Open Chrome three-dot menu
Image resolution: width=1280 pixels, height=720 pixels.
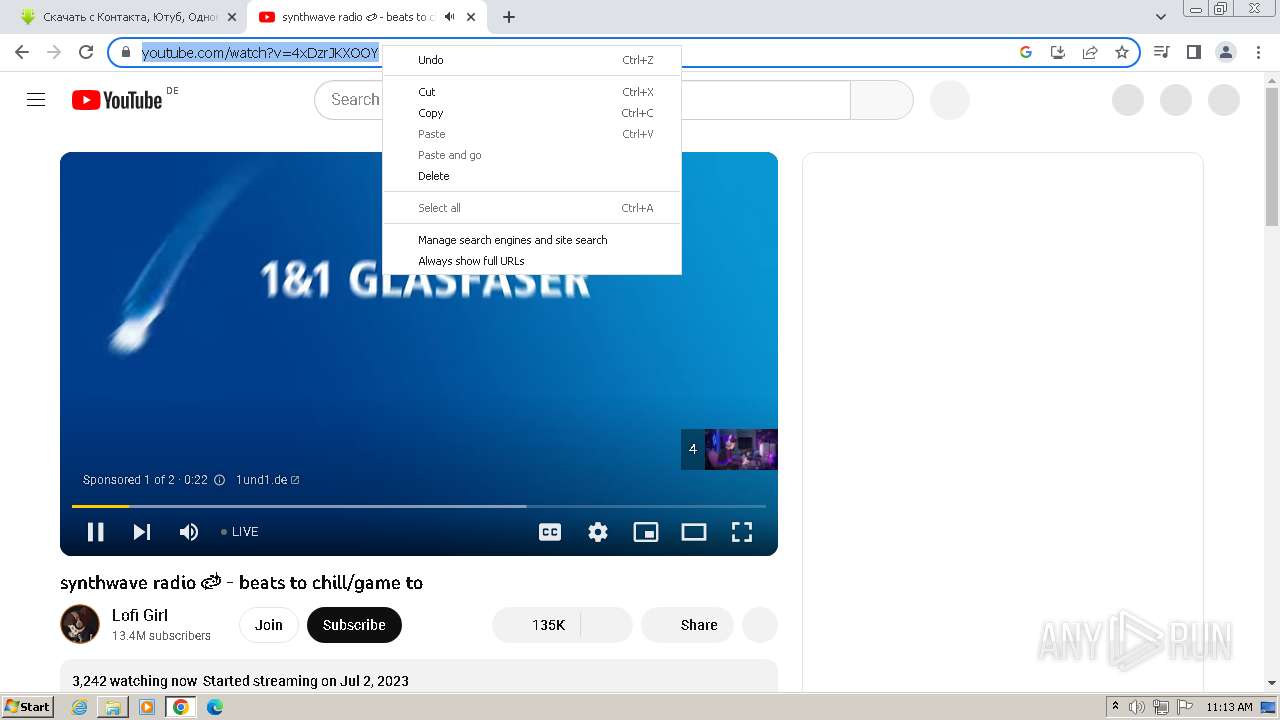[1259, 52]
